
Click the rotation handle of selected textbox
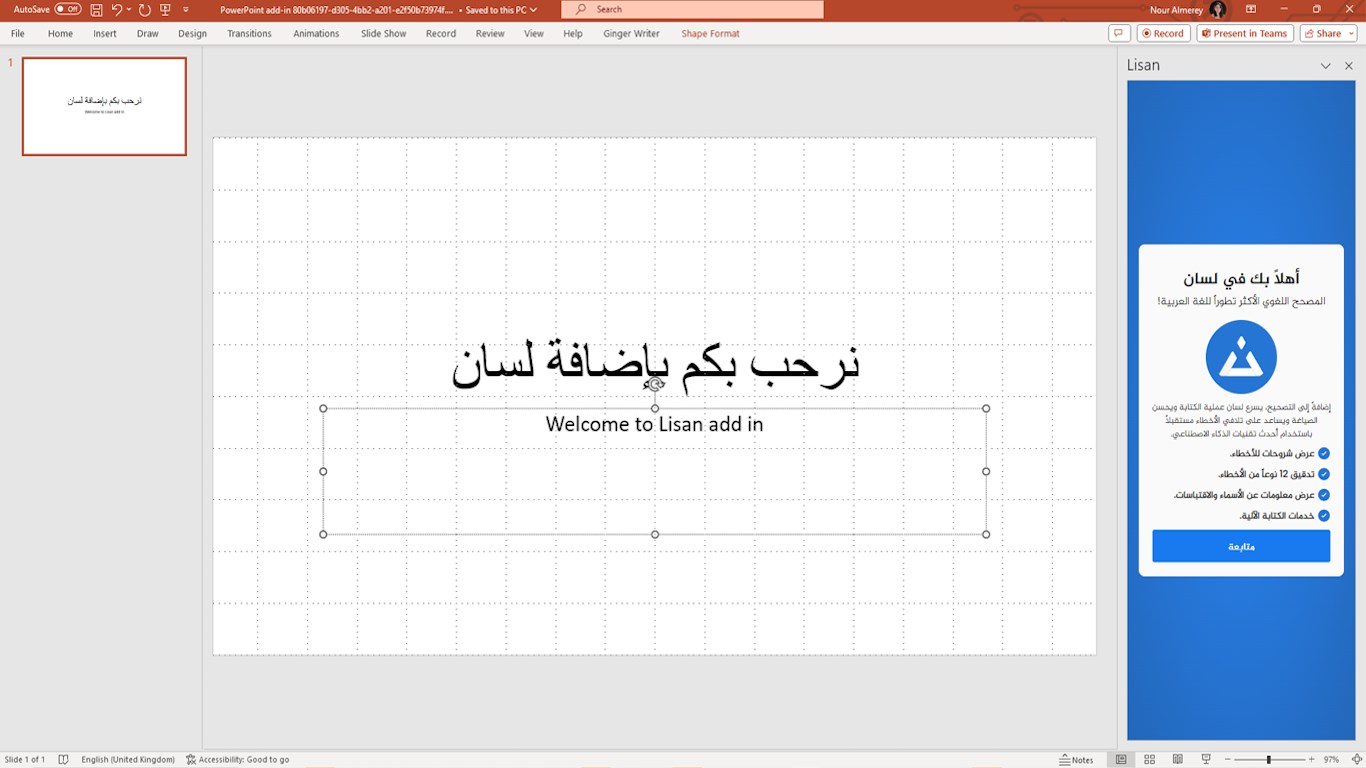(x=655, y=384)
